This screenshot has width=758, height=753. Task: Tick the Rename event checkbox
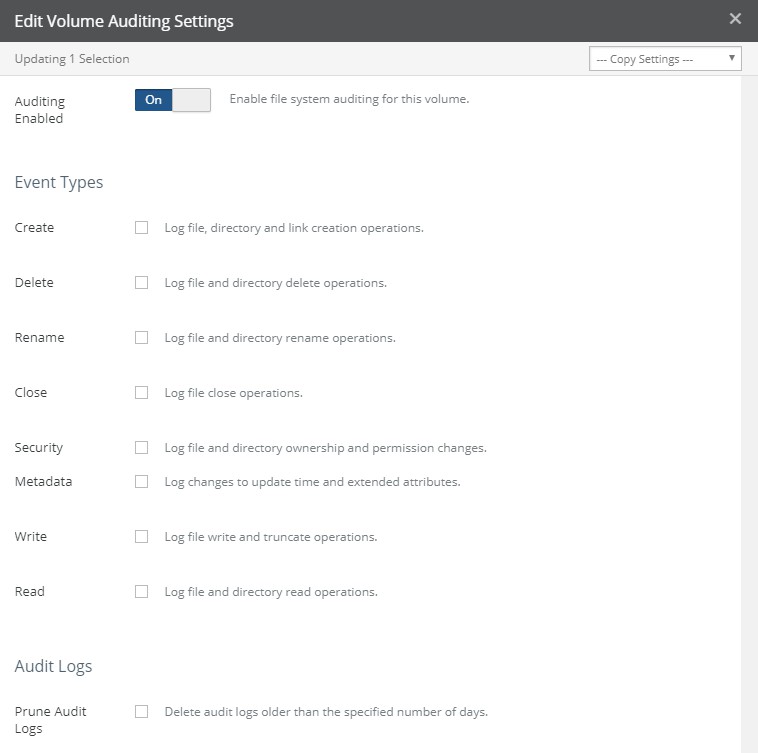click(141, 338)
